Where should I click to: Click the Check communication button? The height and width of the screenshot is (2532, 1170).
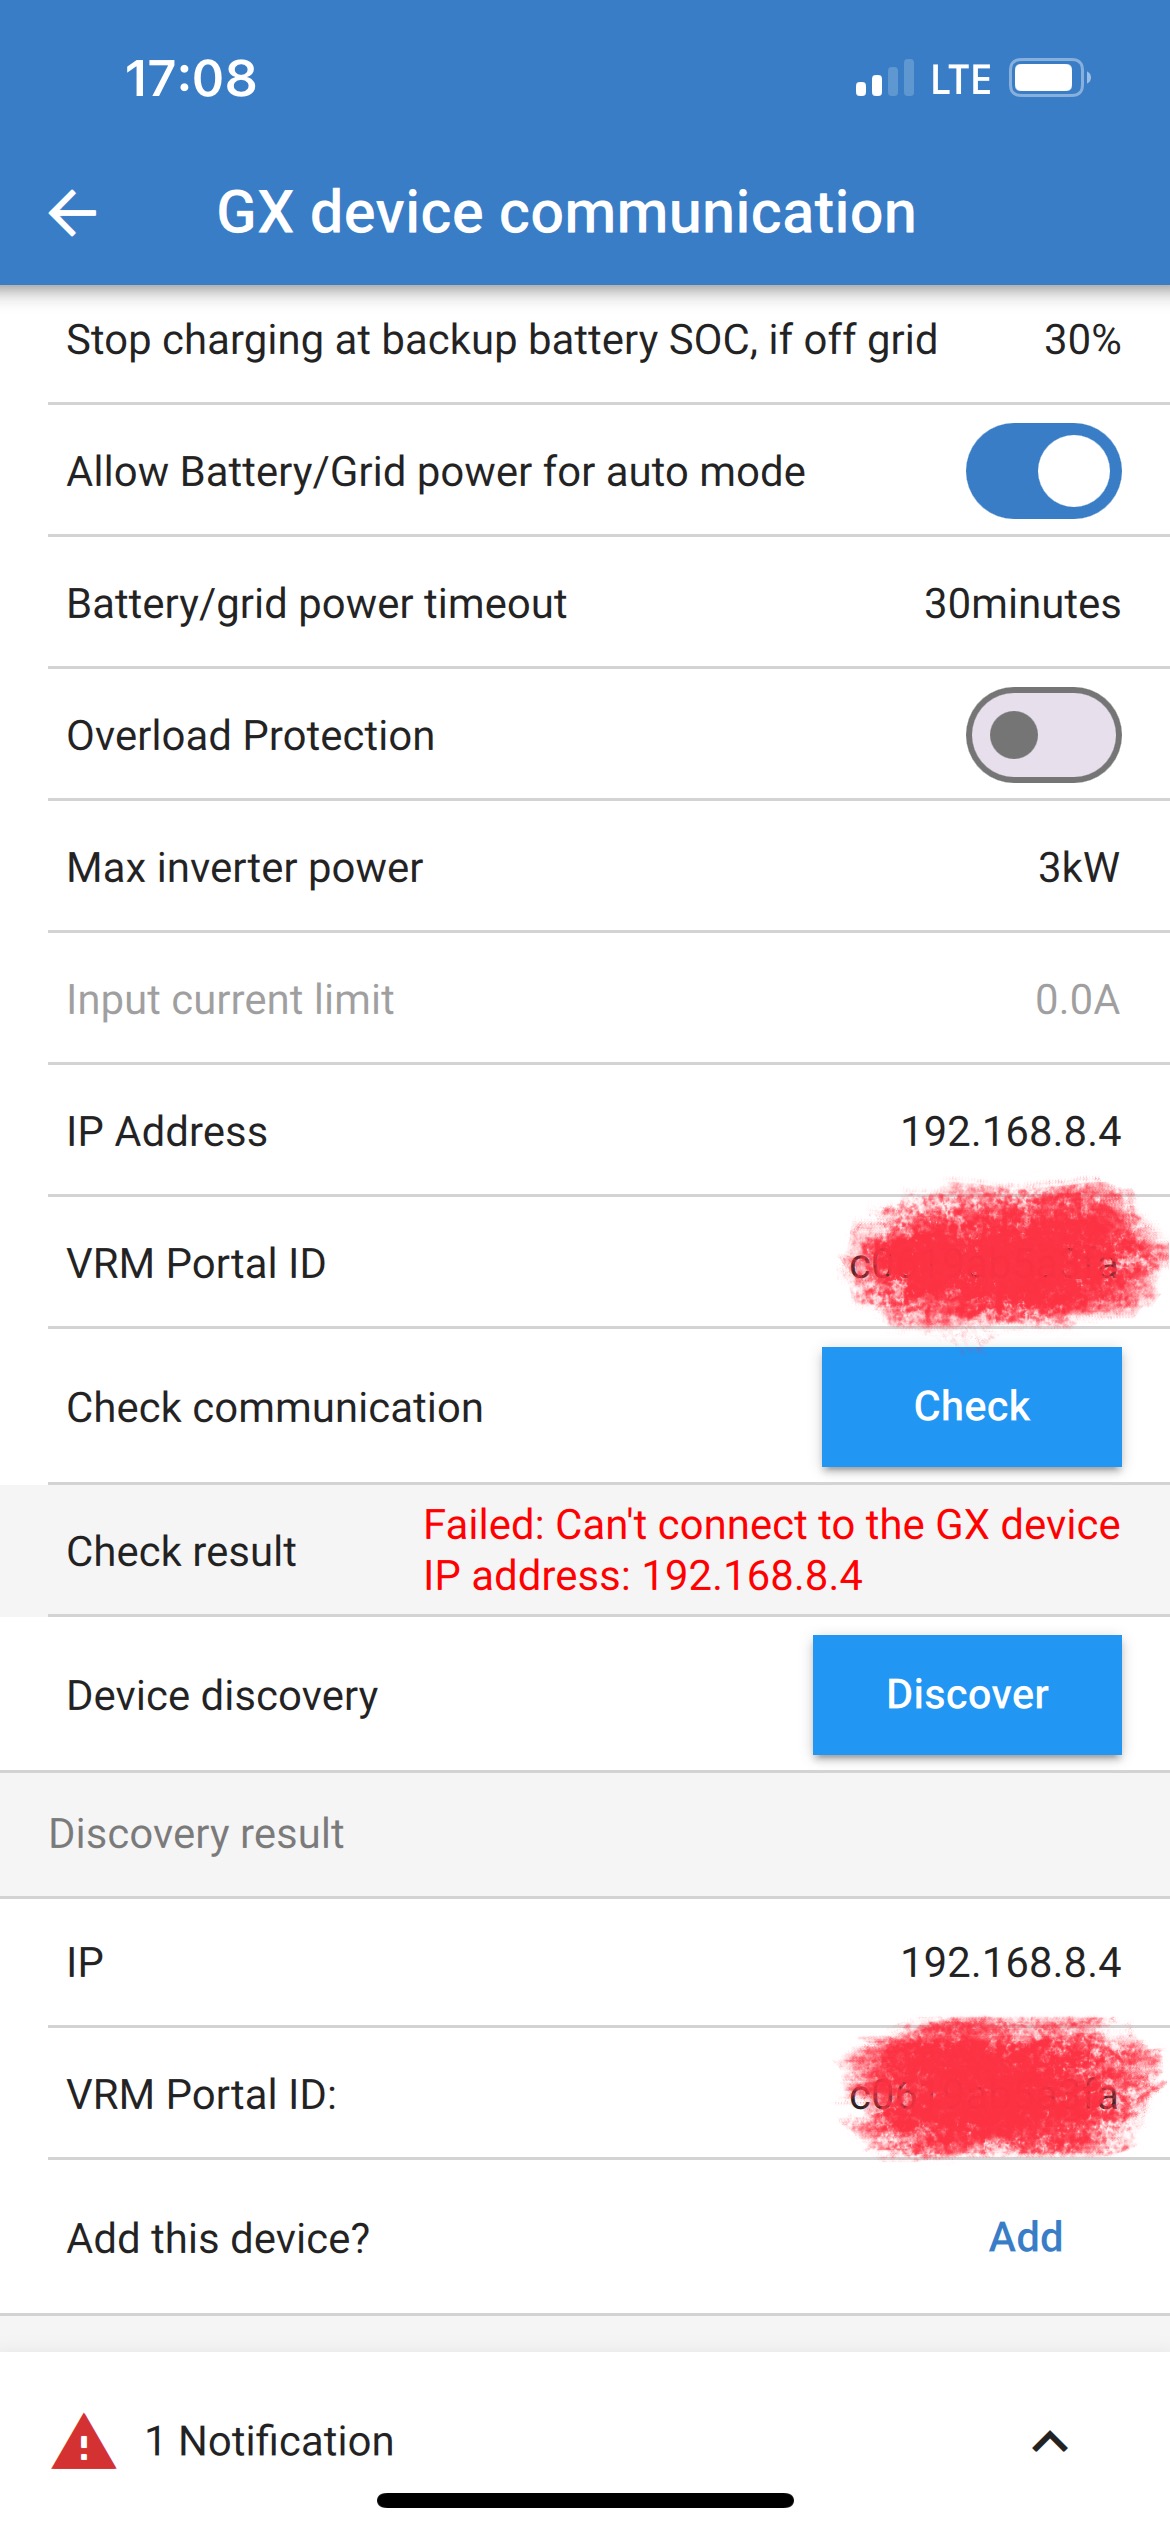pos(971,1406)
